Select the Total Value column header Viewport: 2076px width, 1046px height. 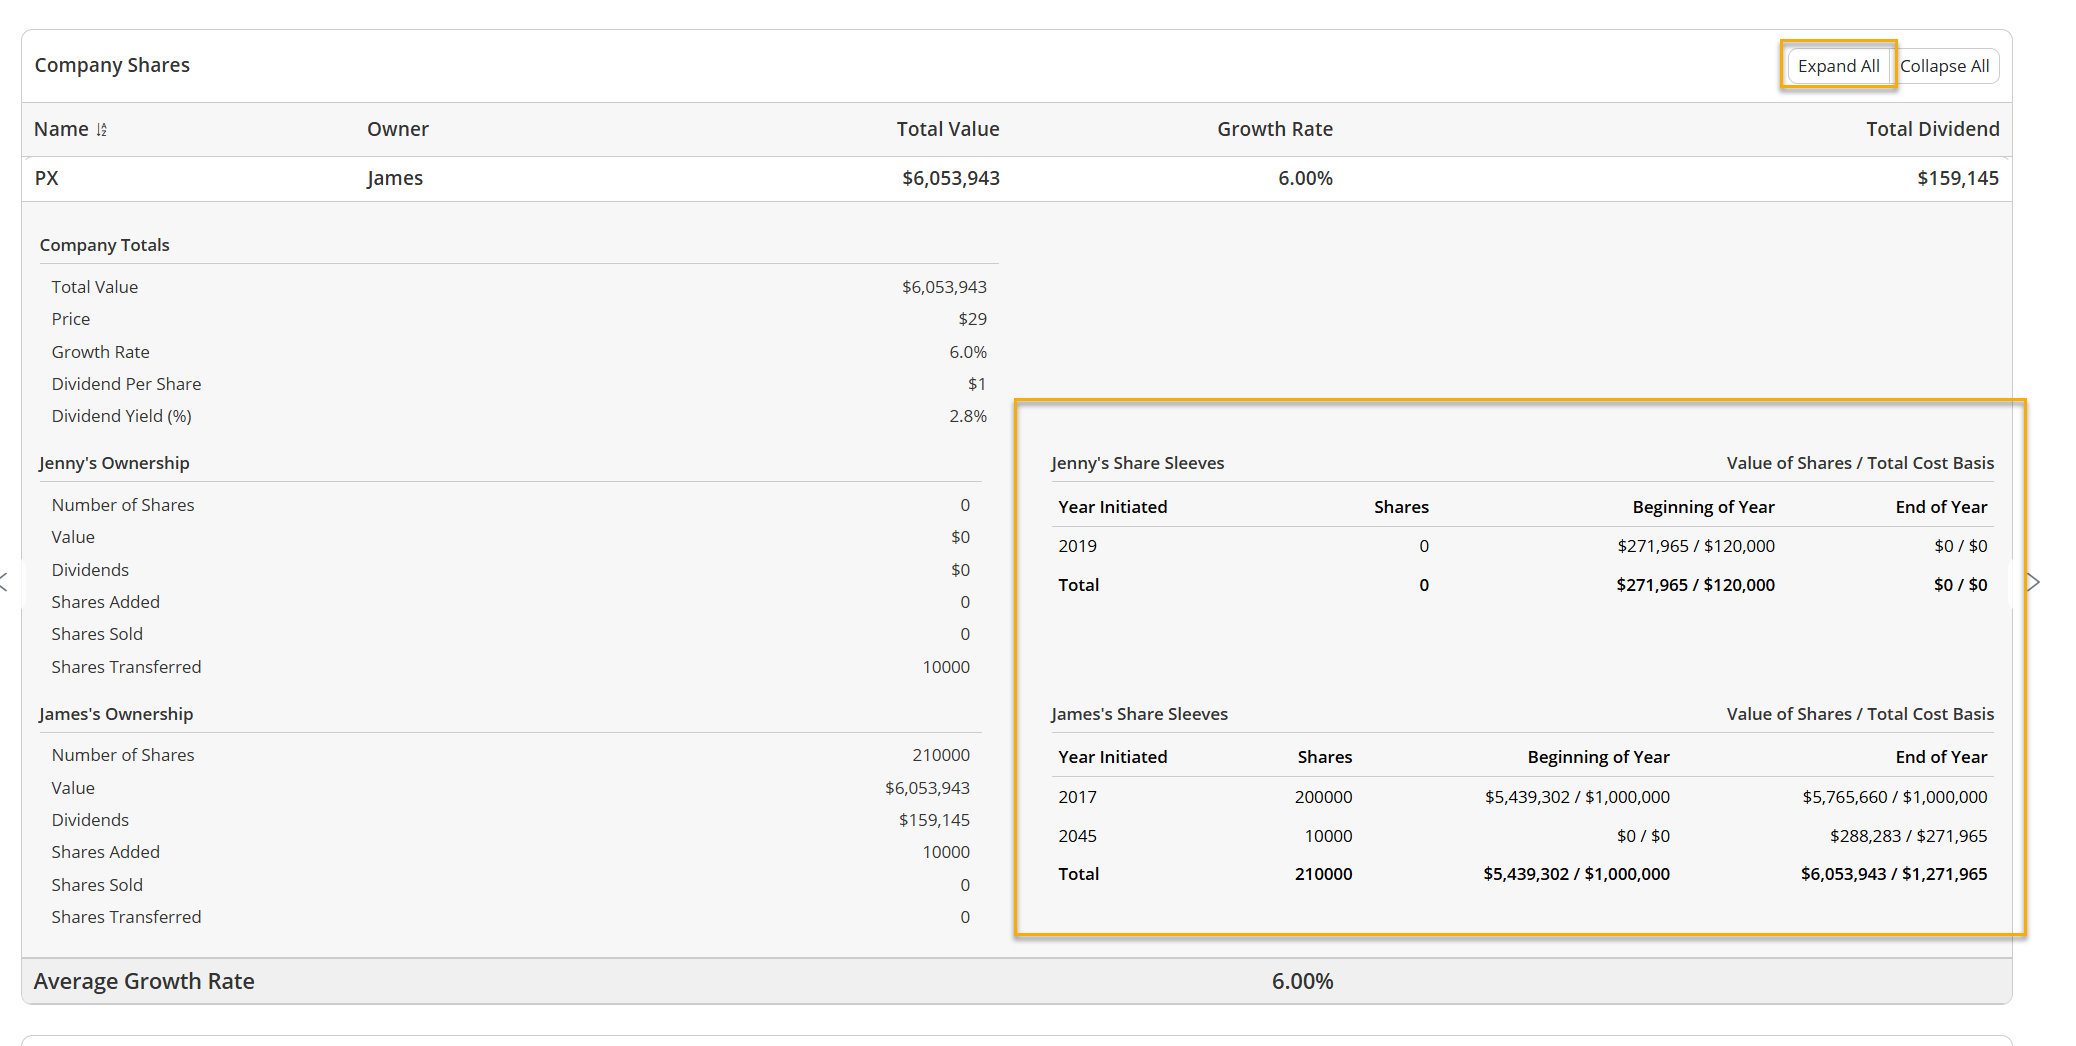(947, 129)
